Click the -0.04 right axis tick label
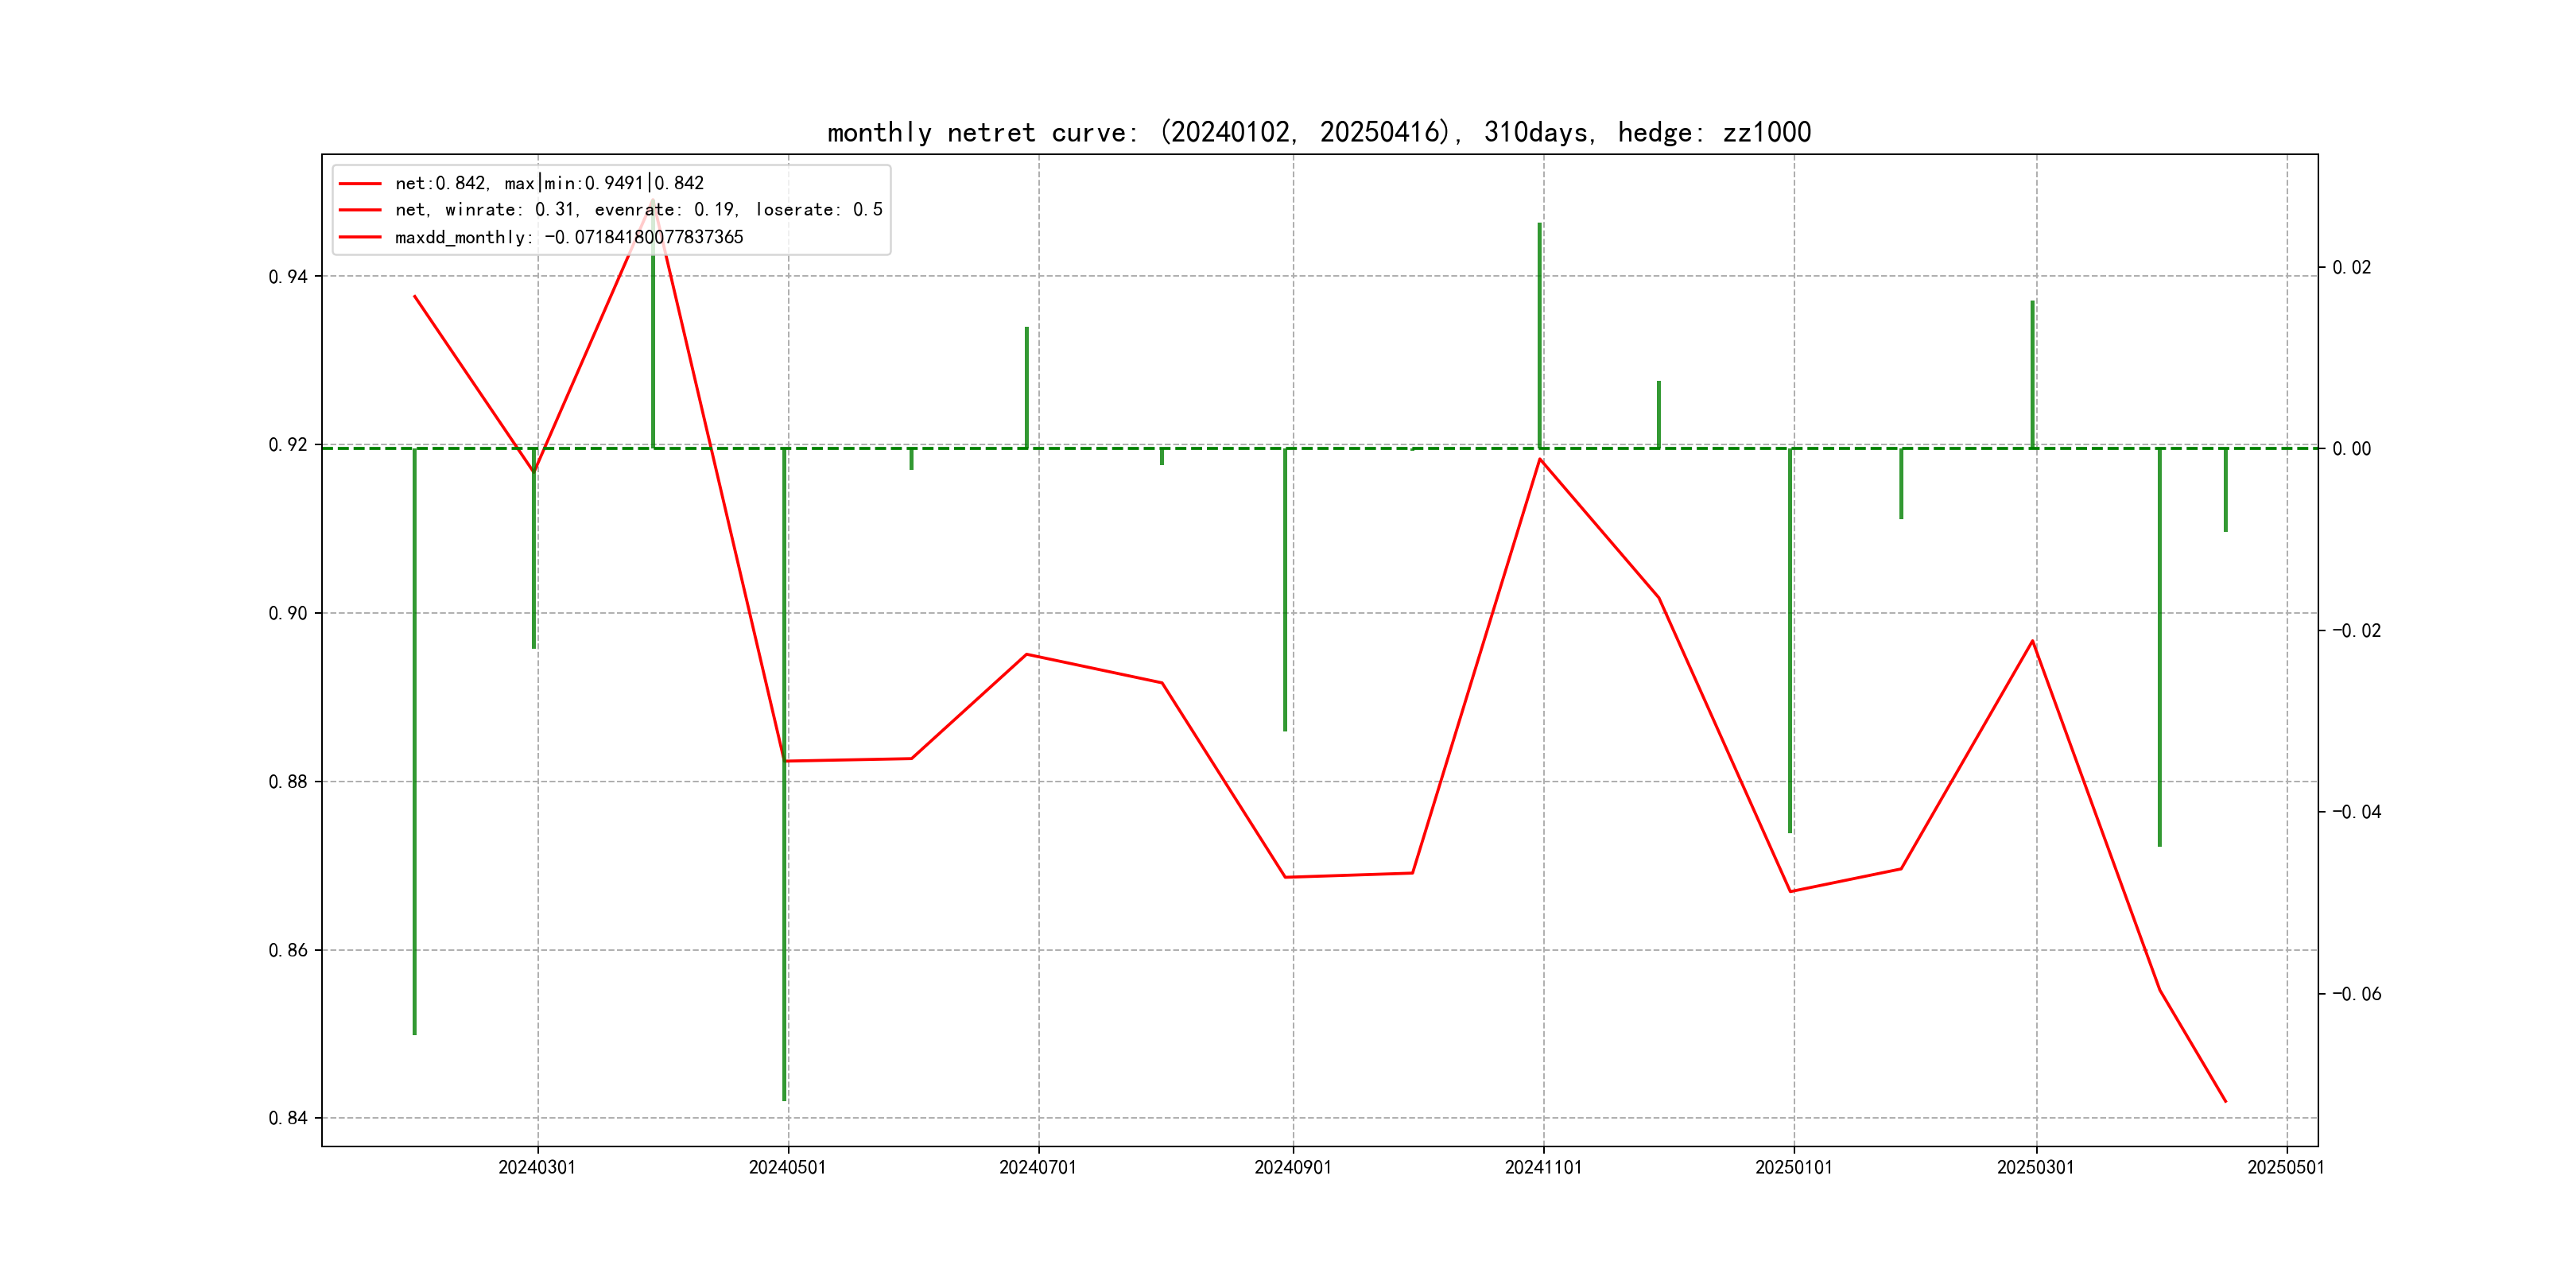This screenshot has width=2576, height=1288. pyautogui.click(x=2356, y=812)
